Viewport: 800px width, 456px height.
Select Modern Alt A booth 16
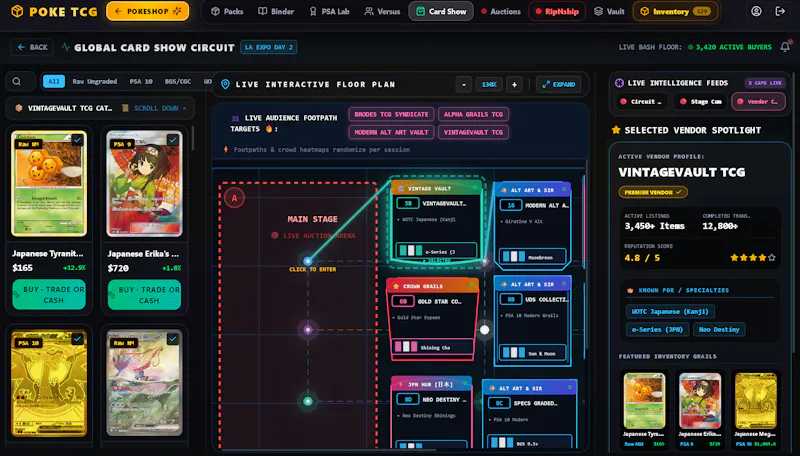[x=533, y=225]
